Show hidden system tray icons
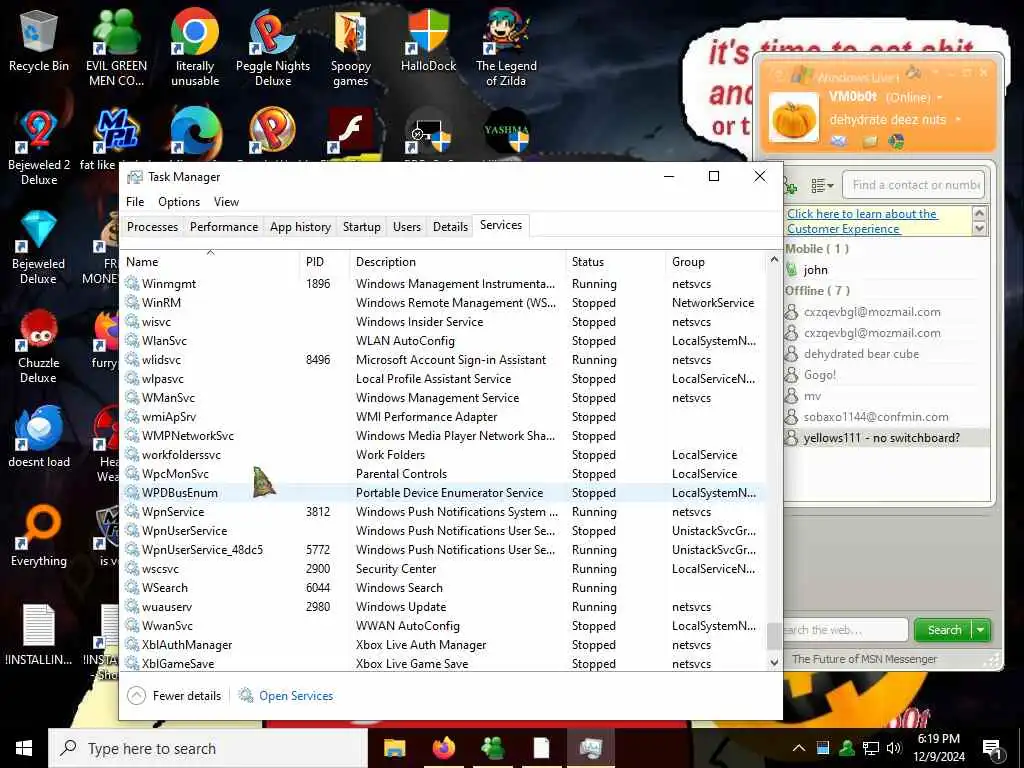 pos(798,748)
